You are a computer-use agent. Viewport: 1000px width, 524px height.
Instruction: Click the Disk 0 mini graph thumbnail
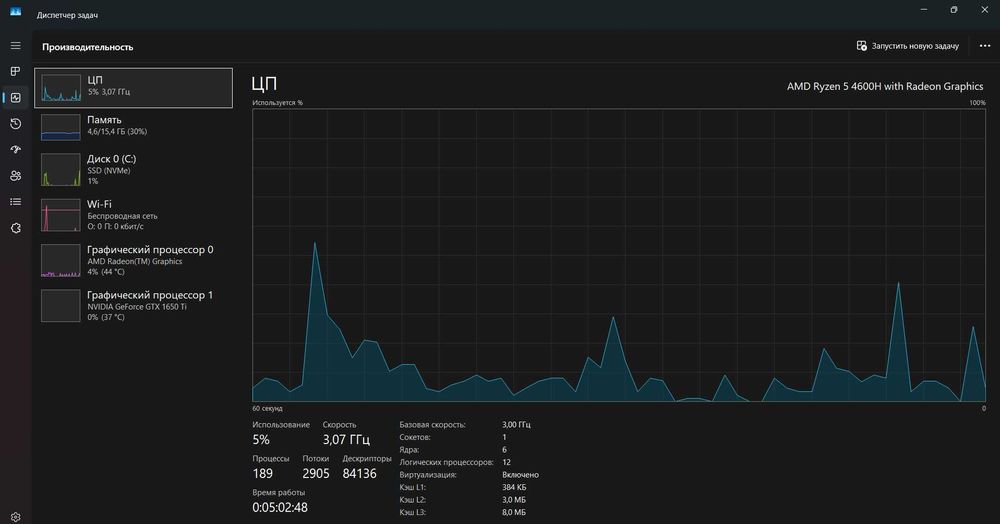coord(61,170)
